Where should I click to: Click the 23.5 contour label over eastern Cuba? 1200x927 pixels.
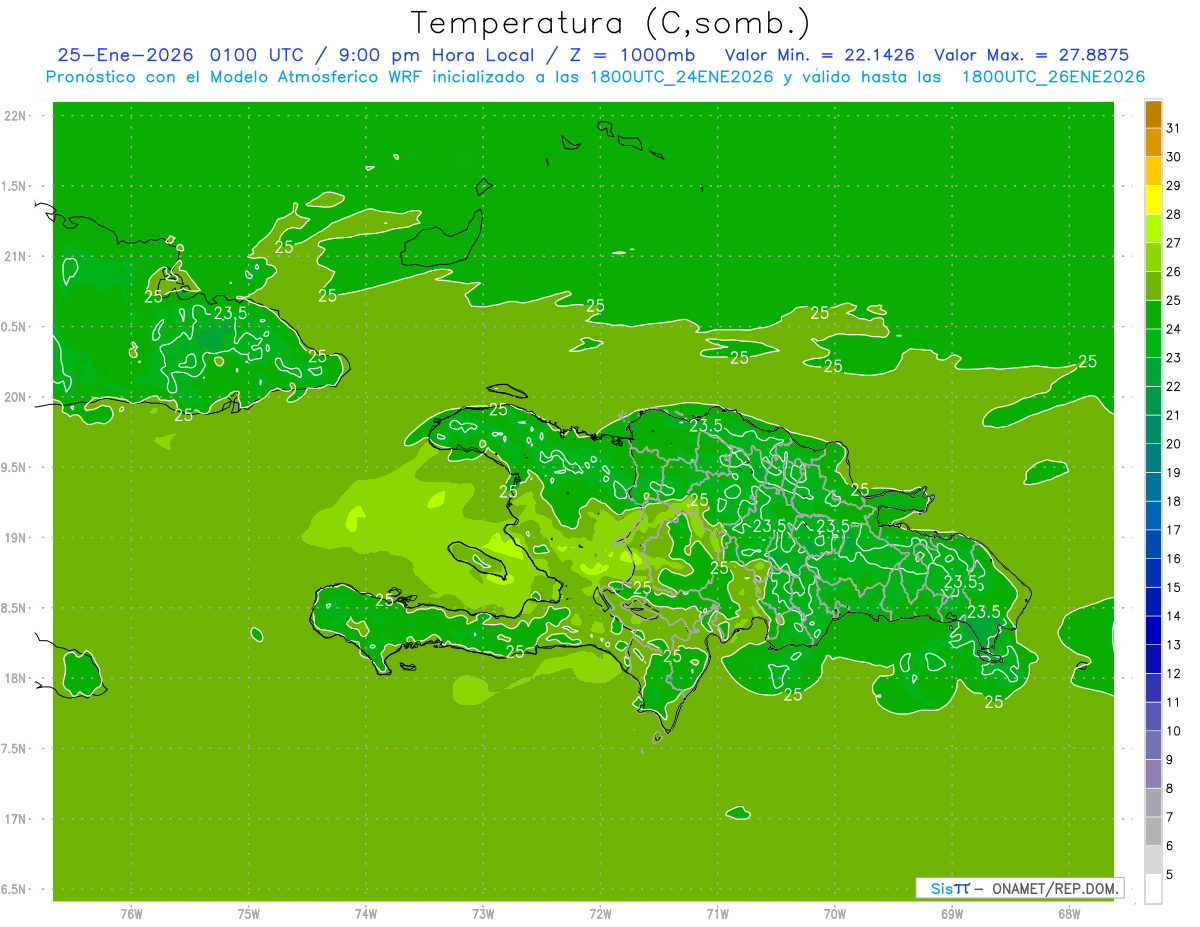[230, 312]
